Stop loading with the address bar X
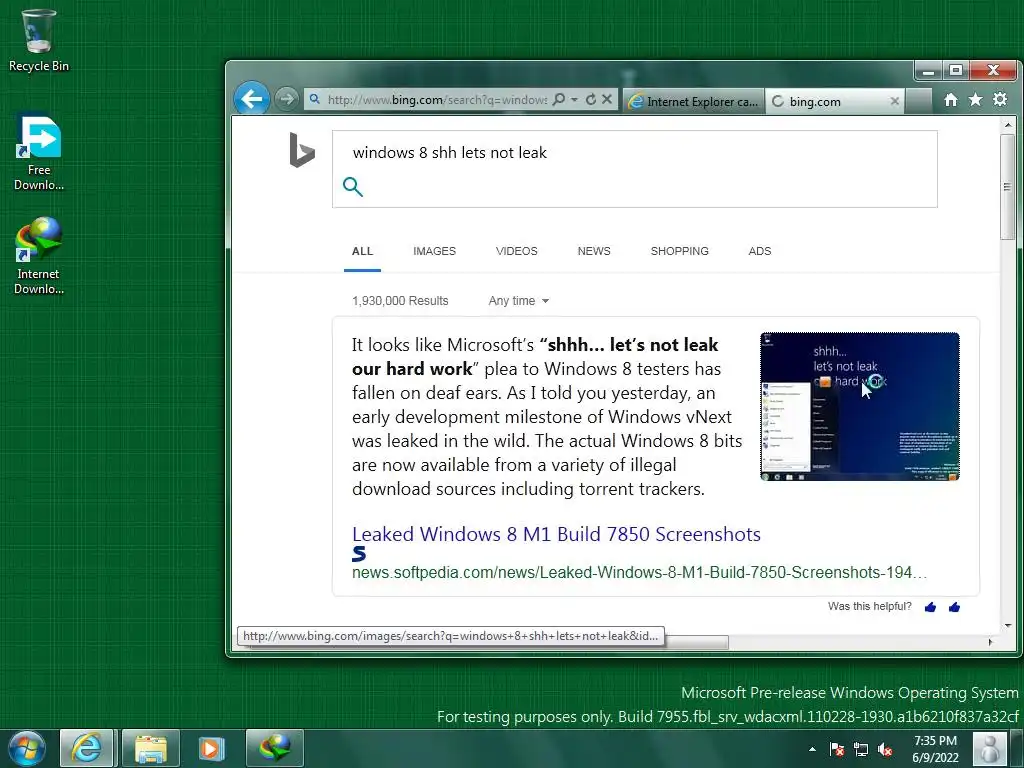 607,99
